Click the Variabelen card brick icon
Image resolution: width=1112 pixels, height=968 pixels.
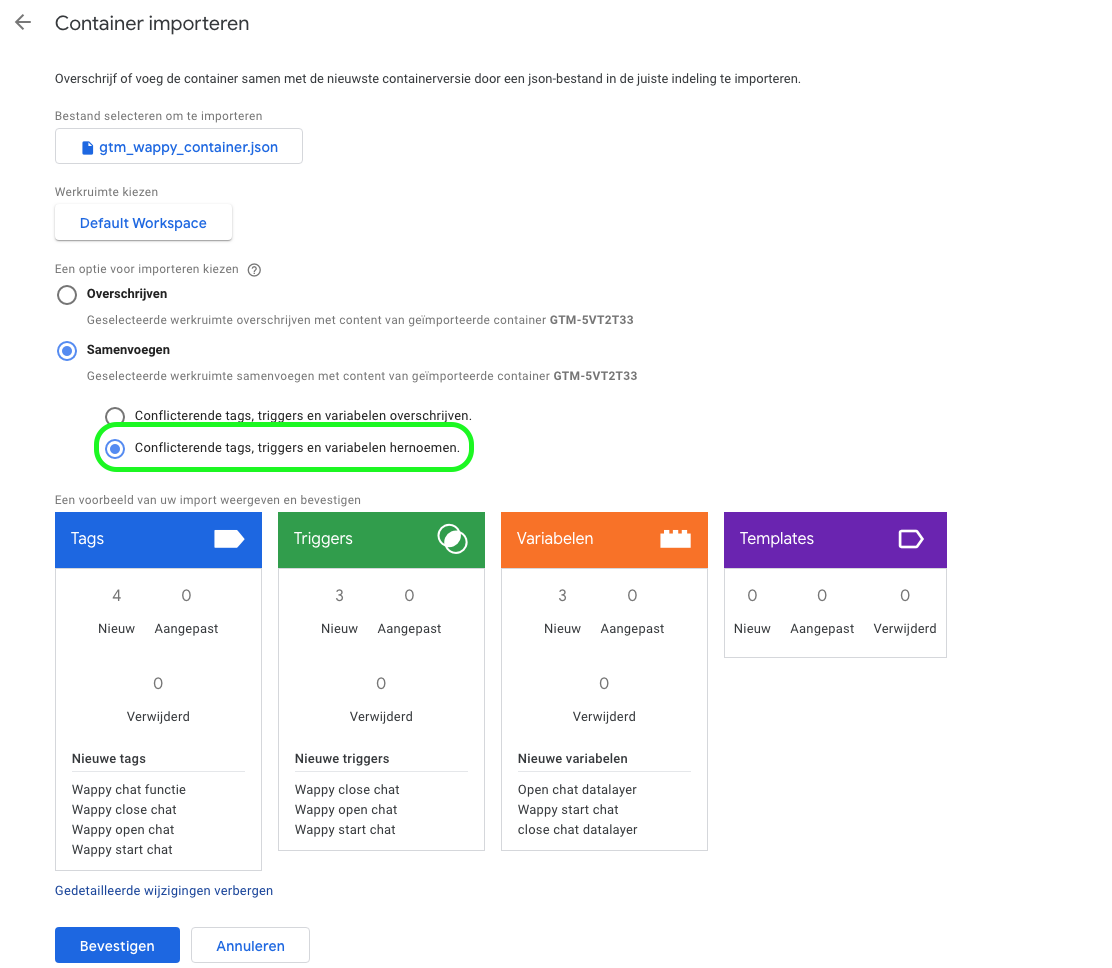[x=675, y=539]
